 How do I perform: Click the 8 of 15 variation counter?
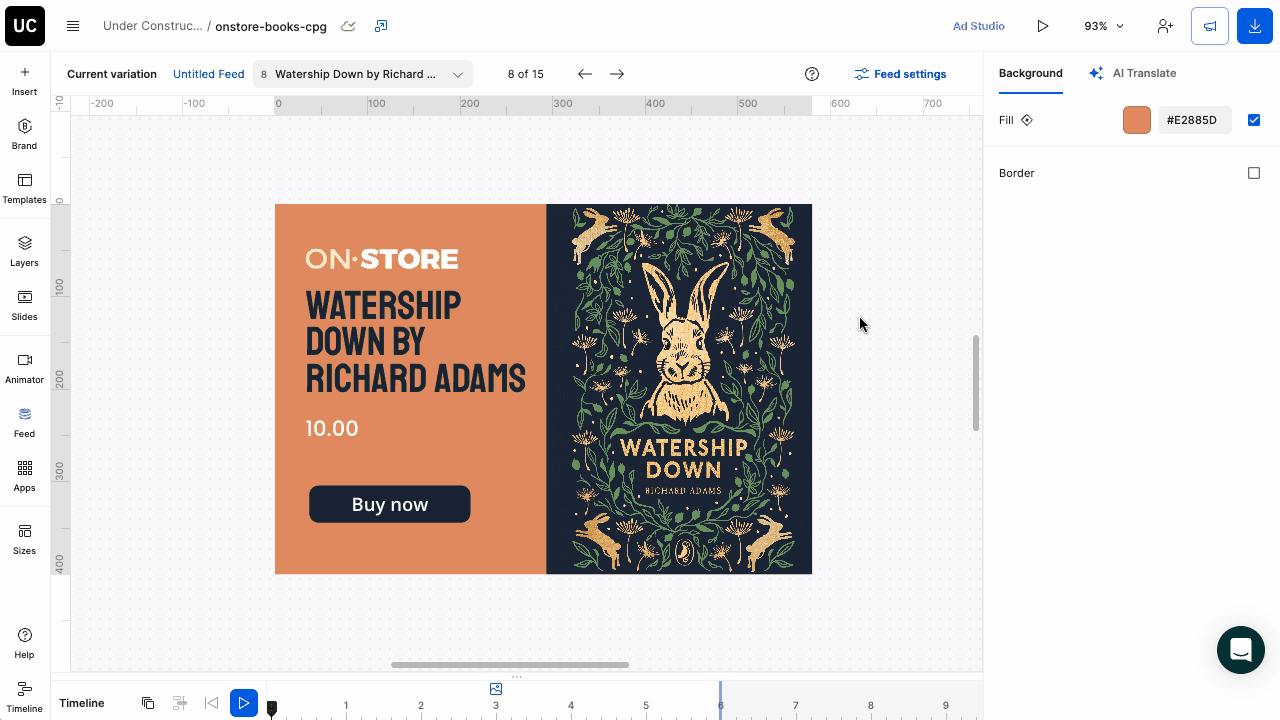pos(526,74)
